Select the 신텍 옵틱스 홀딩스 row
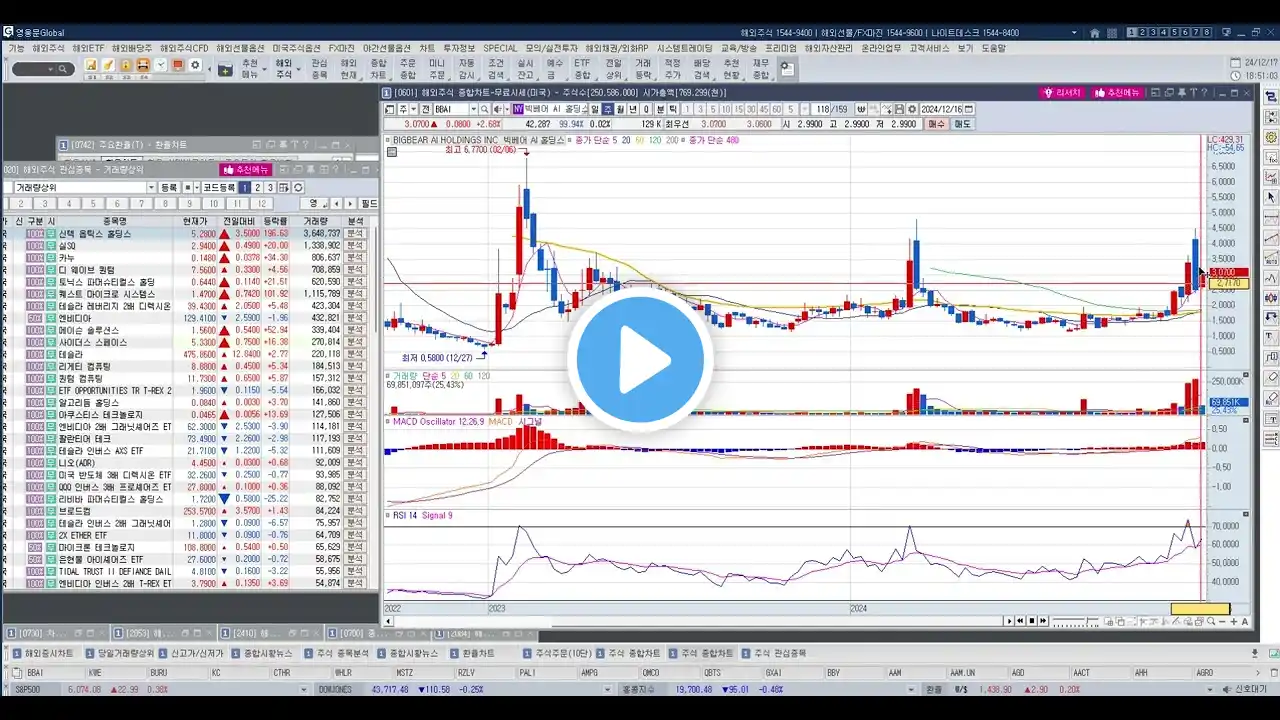The height and width of the screenshot is (720, 1280). (x=187, y=233)
